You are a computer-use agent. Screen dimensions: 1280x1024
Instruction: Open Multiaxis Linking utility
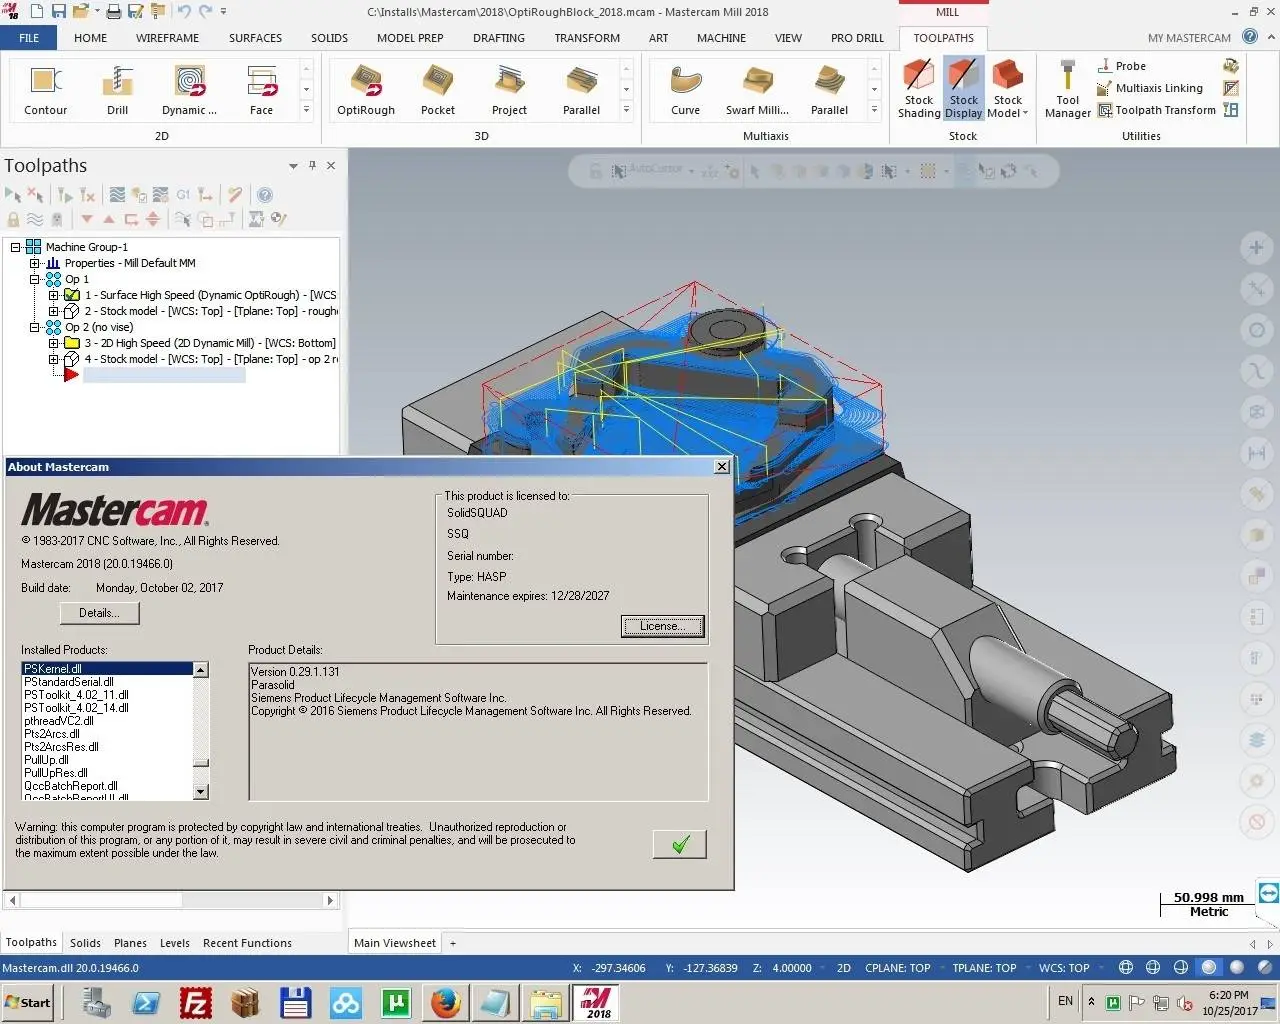click(x=1150, y=88)
